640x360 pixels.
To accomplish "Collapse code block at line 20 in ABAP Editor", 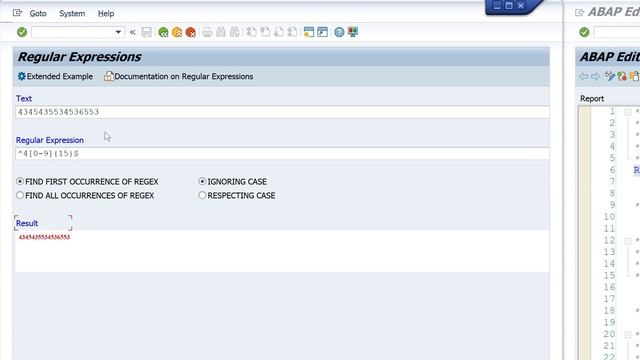I will click(x=628, y=335).
